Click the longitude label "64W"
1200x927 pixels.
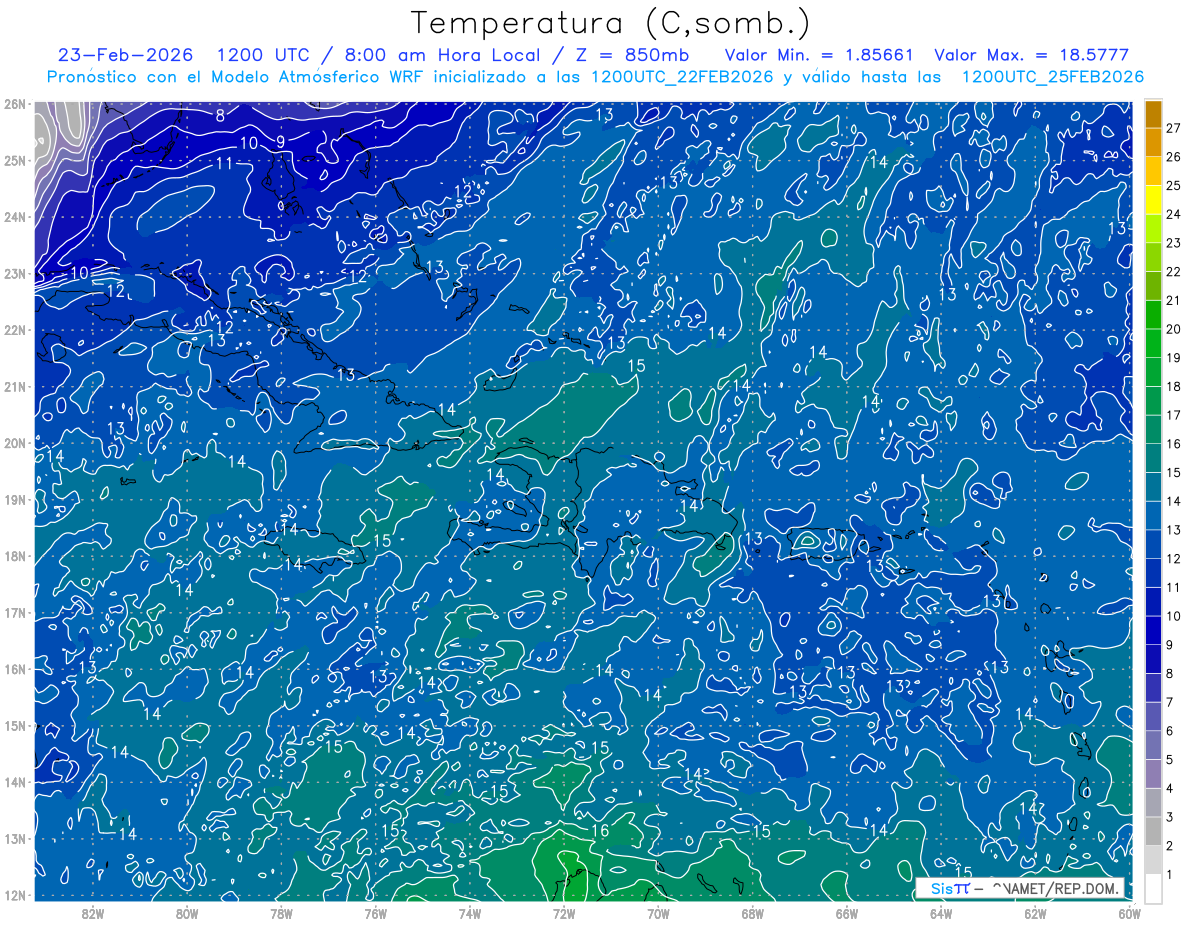point(941,913)
